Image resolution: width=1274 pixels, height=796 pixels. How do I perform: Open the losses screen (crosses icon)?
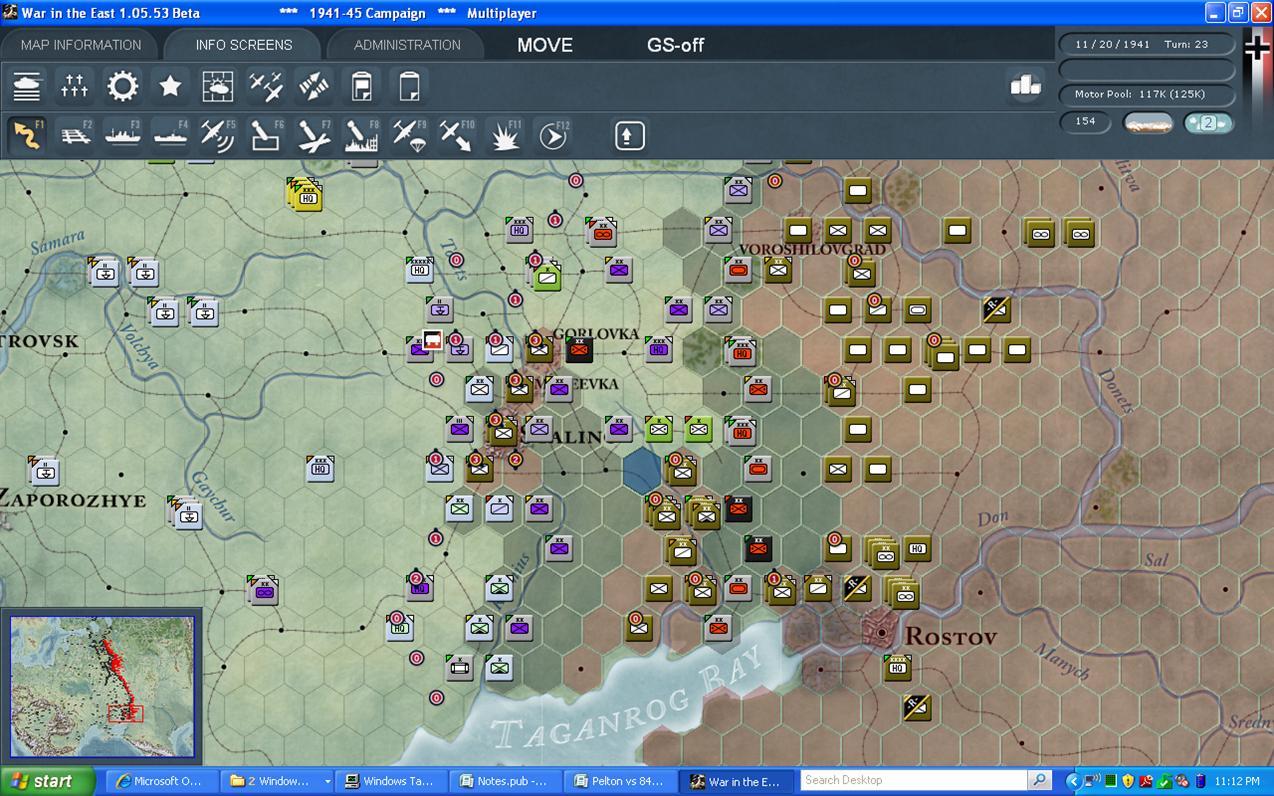[x=75, y=87]
